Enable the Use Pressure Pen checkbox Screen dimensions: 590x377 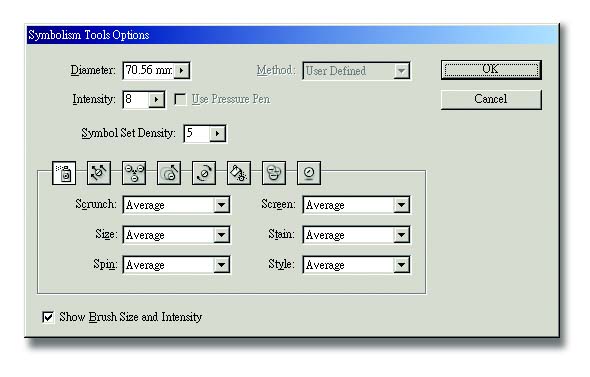pos(181,99)
